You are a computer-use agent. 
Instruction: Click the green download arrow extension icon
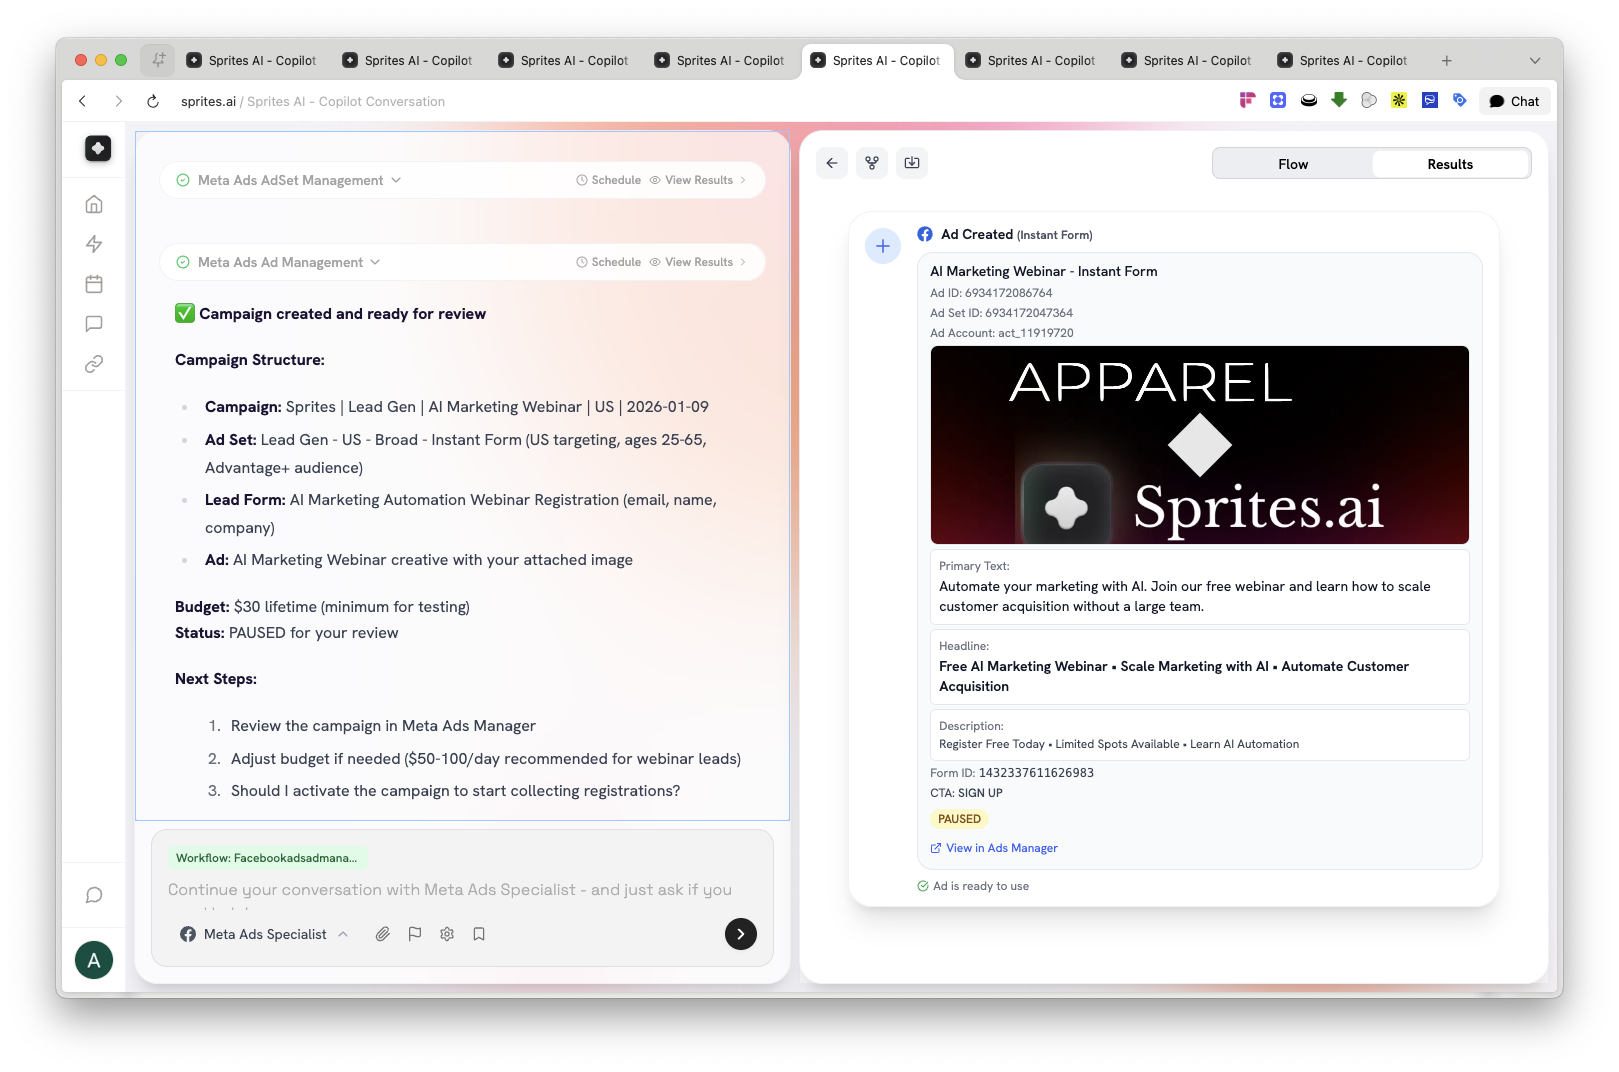[1339, 100]
